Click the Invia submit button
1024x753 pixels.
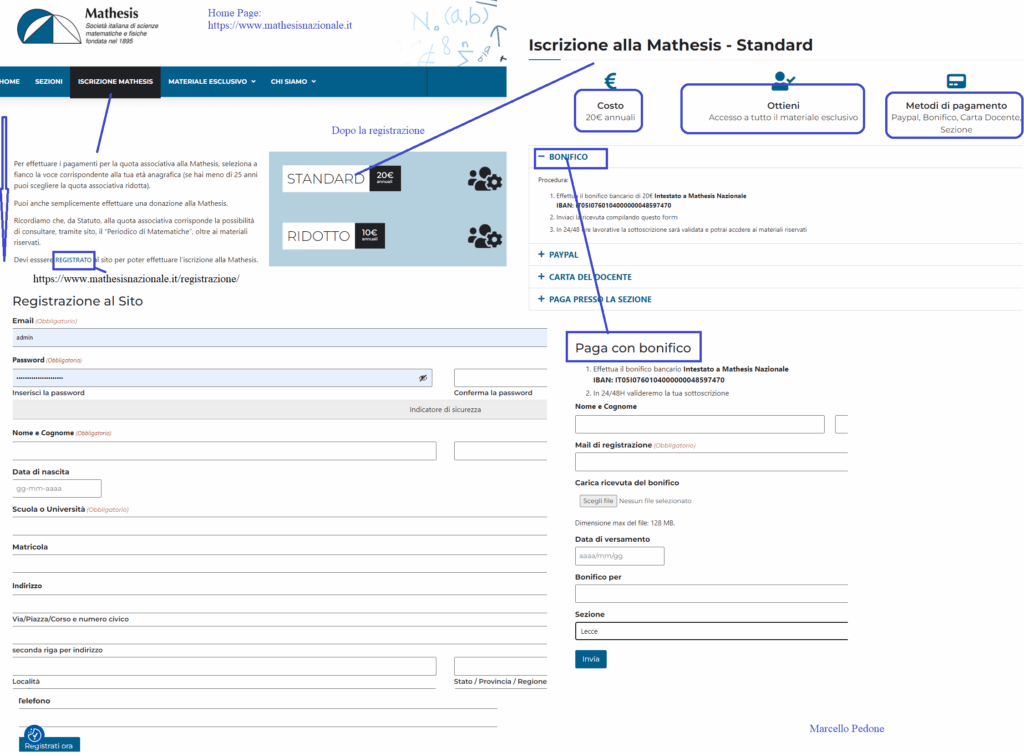pyautogui.click(x=590, y=659)
